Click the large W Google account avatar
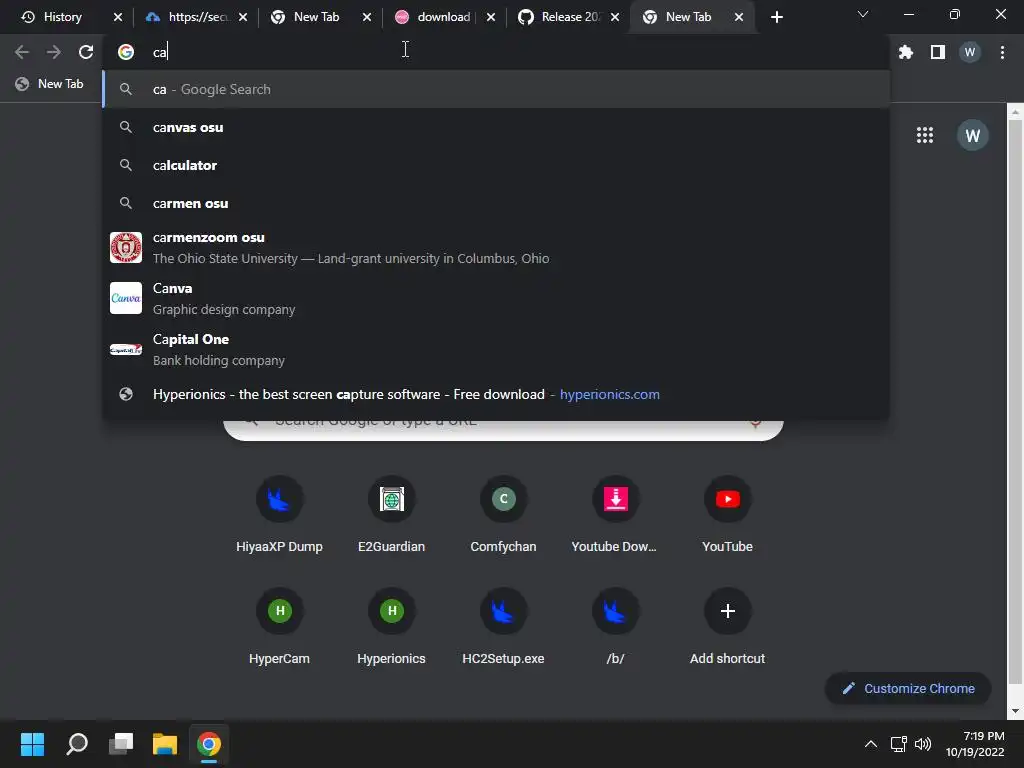 (972, 135)
